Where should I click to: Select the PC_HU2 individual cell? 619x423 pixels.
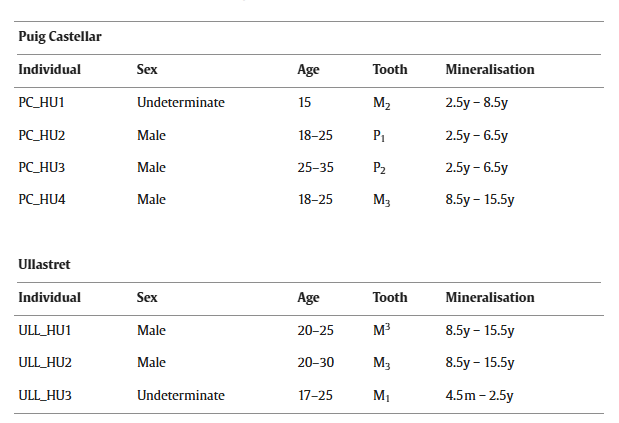(41, 135)
